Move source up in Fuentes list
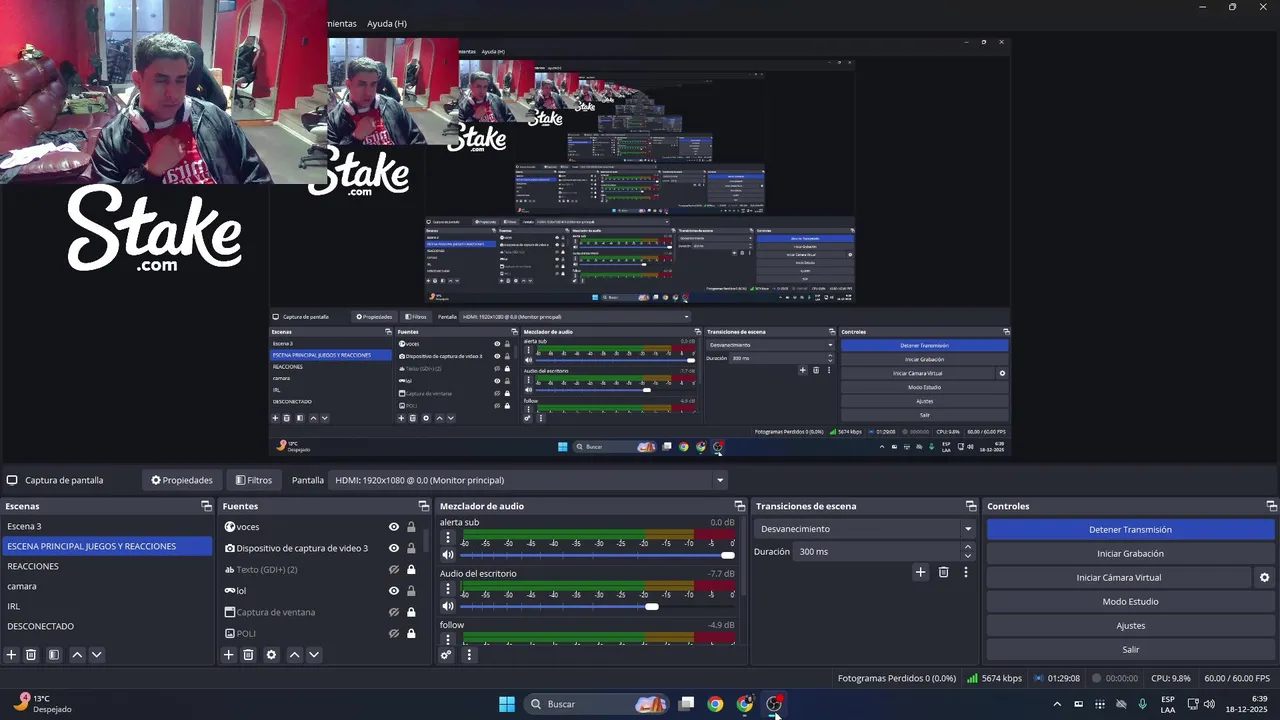Viewport: 1280px width, 720px height. coord(294,655)
